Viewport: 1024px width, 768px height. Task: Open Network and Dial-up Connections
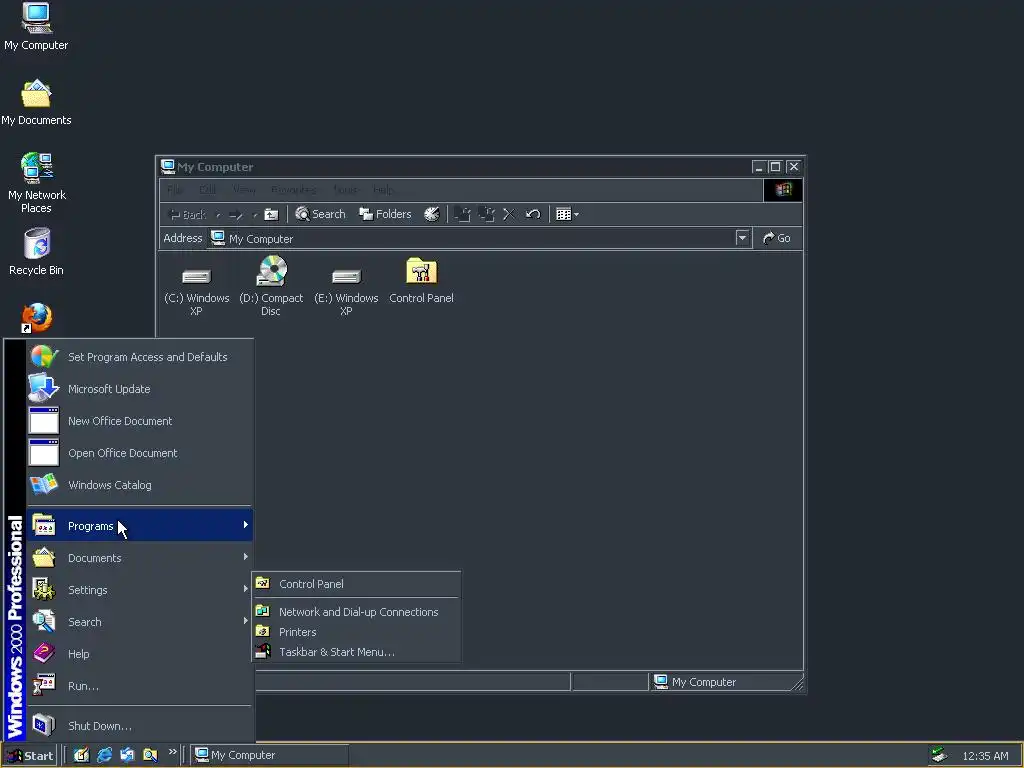357,612
